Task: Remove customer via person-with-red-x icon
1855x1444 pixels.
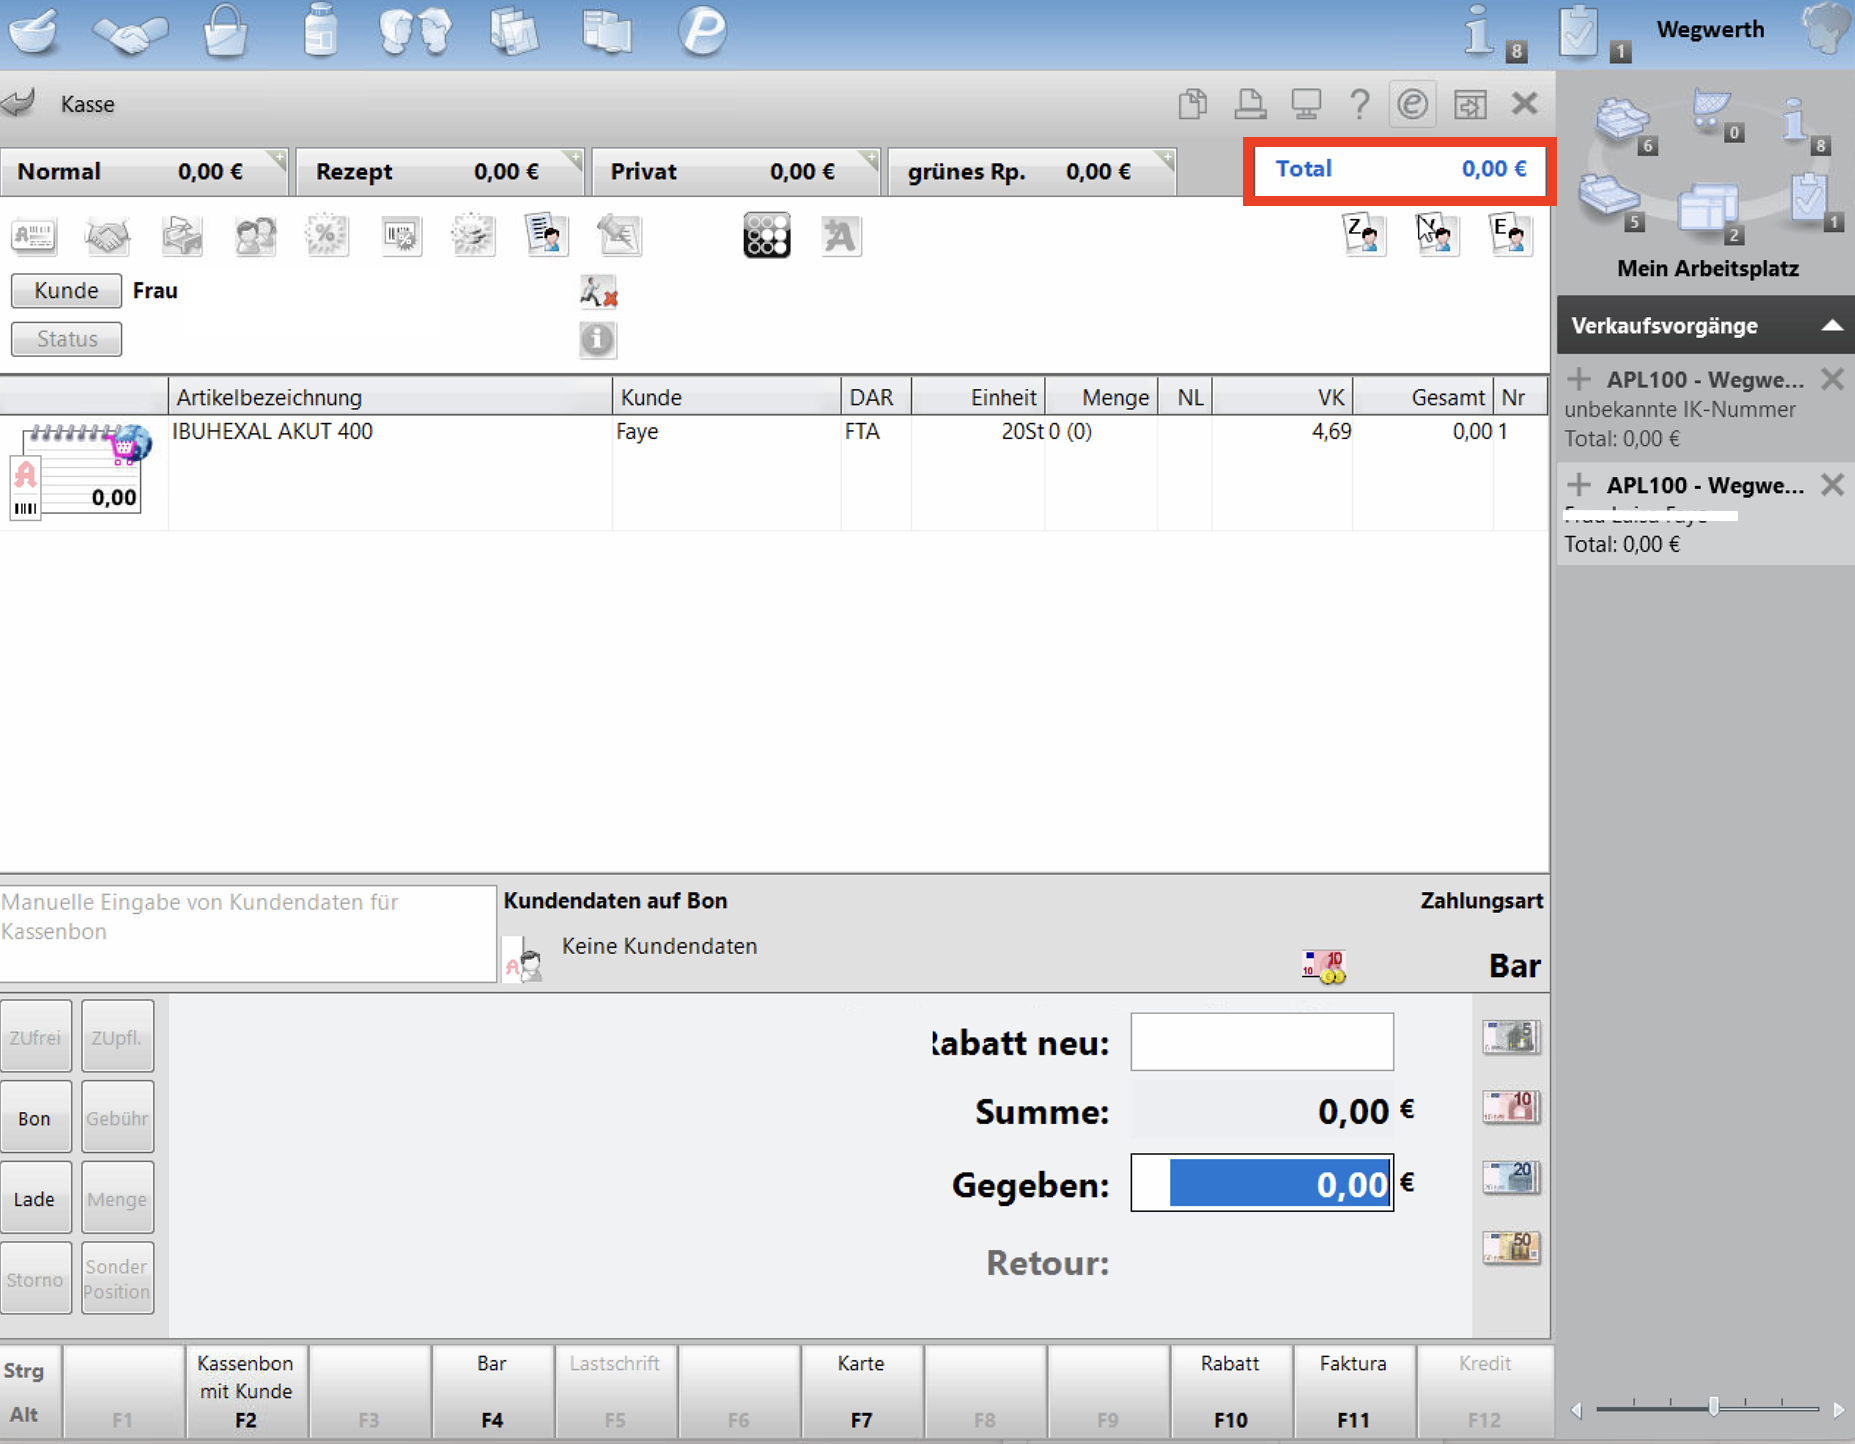Action: (x=598, y=293)
